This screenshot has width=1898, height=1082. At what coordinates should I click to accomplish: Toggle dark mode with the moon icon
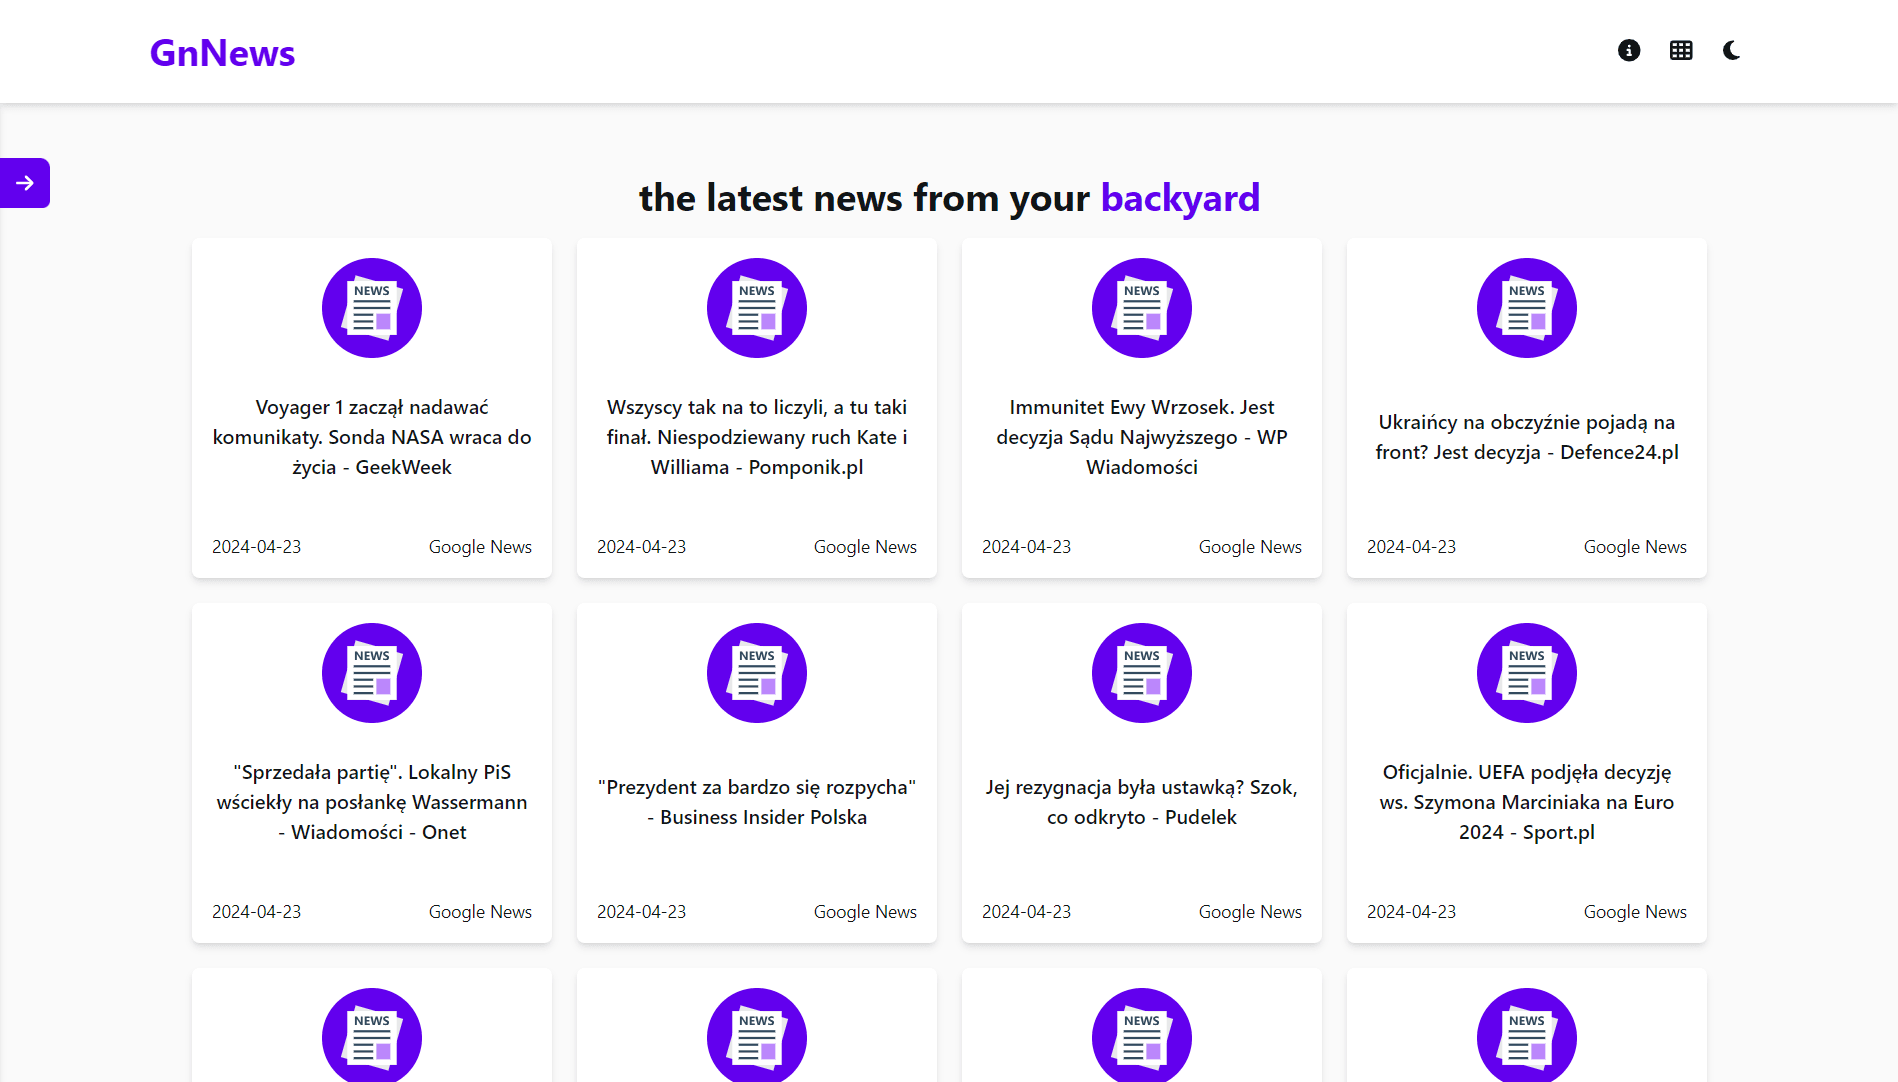(x=1732, y=50)
